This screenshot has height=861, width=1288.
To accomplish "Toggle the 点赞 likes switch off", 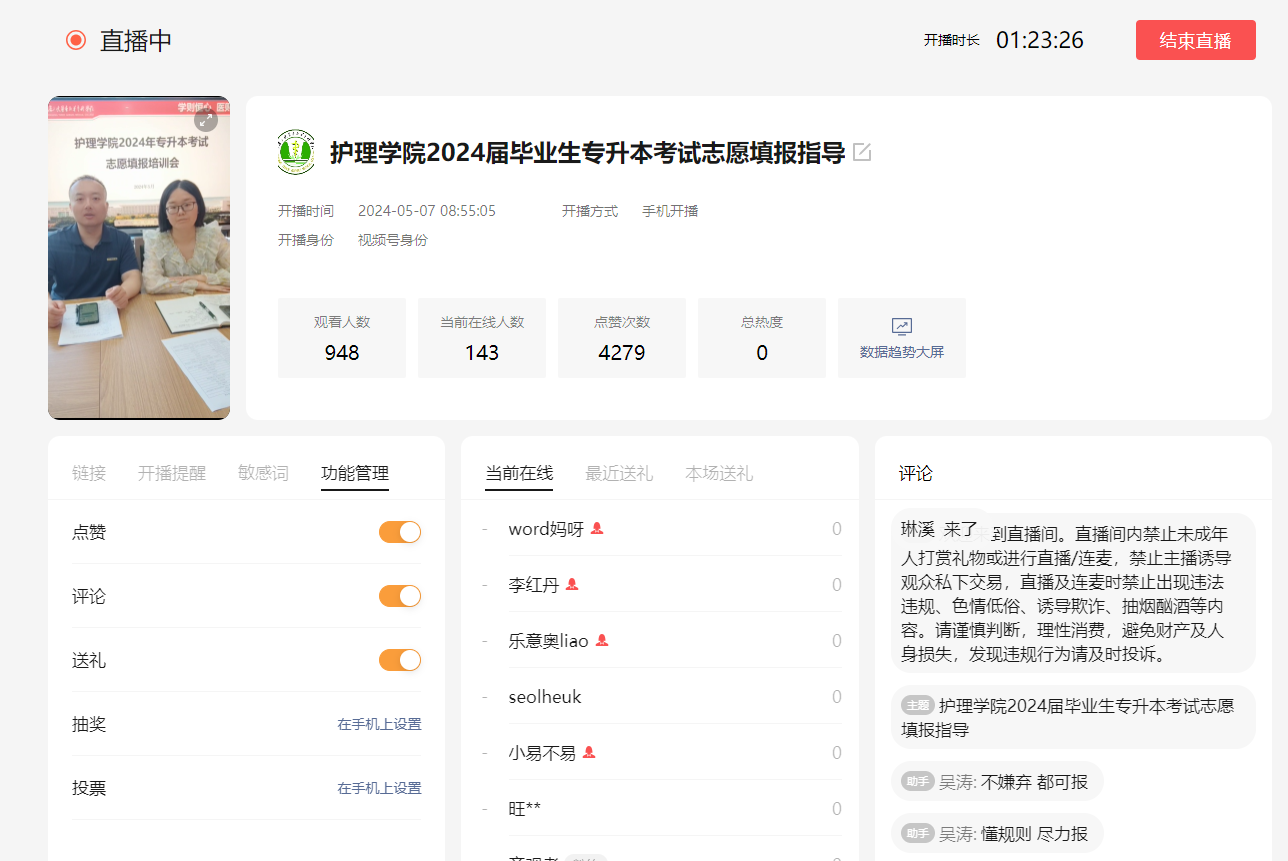I will (x=400, y=532).
